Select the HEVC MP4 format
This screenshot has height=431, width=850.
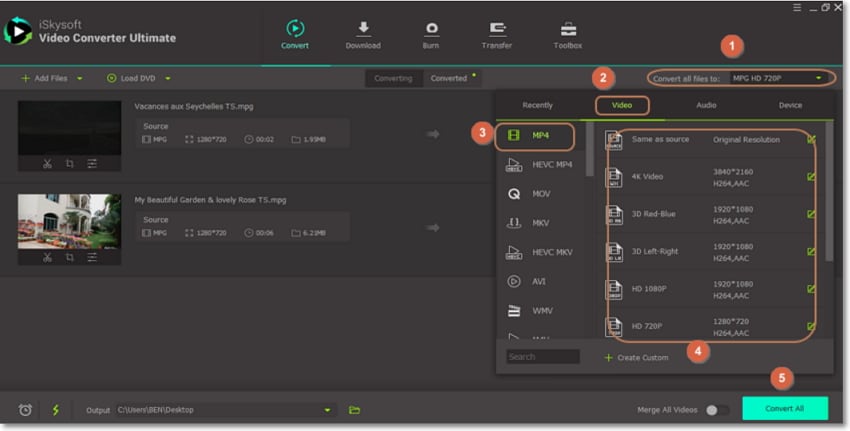click(x=540, y=165)
